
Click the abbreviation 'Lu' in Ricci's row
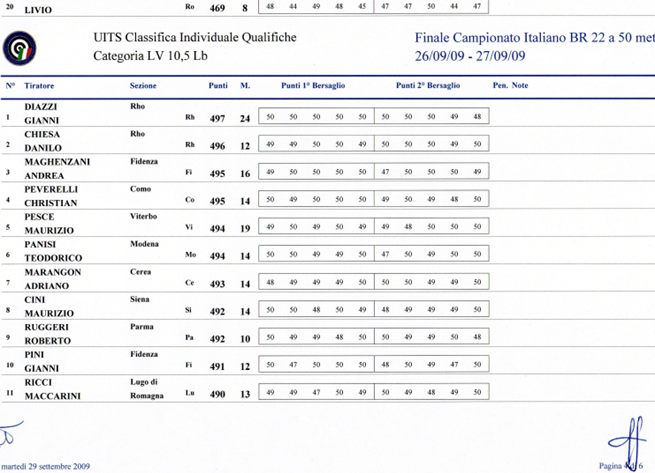click(190, 393)
